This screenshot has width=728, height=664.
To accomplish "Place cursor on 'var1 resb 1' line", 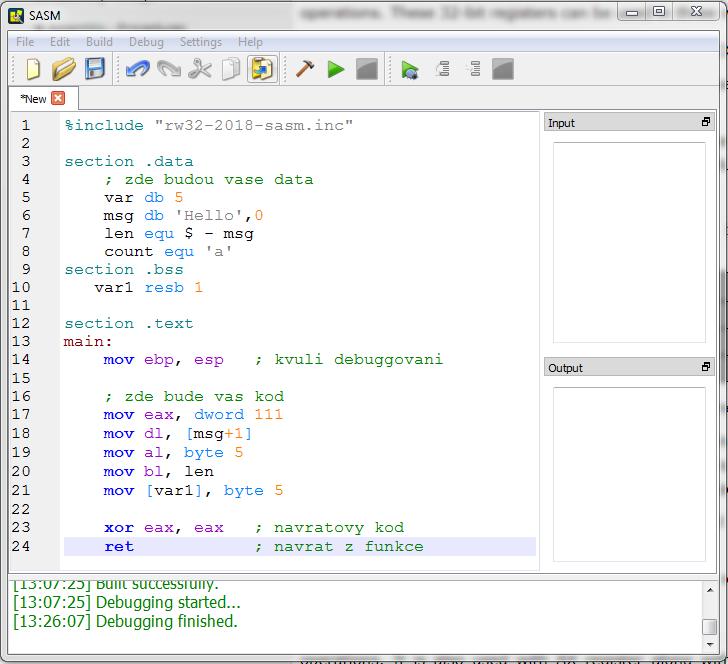I will 149,288.
